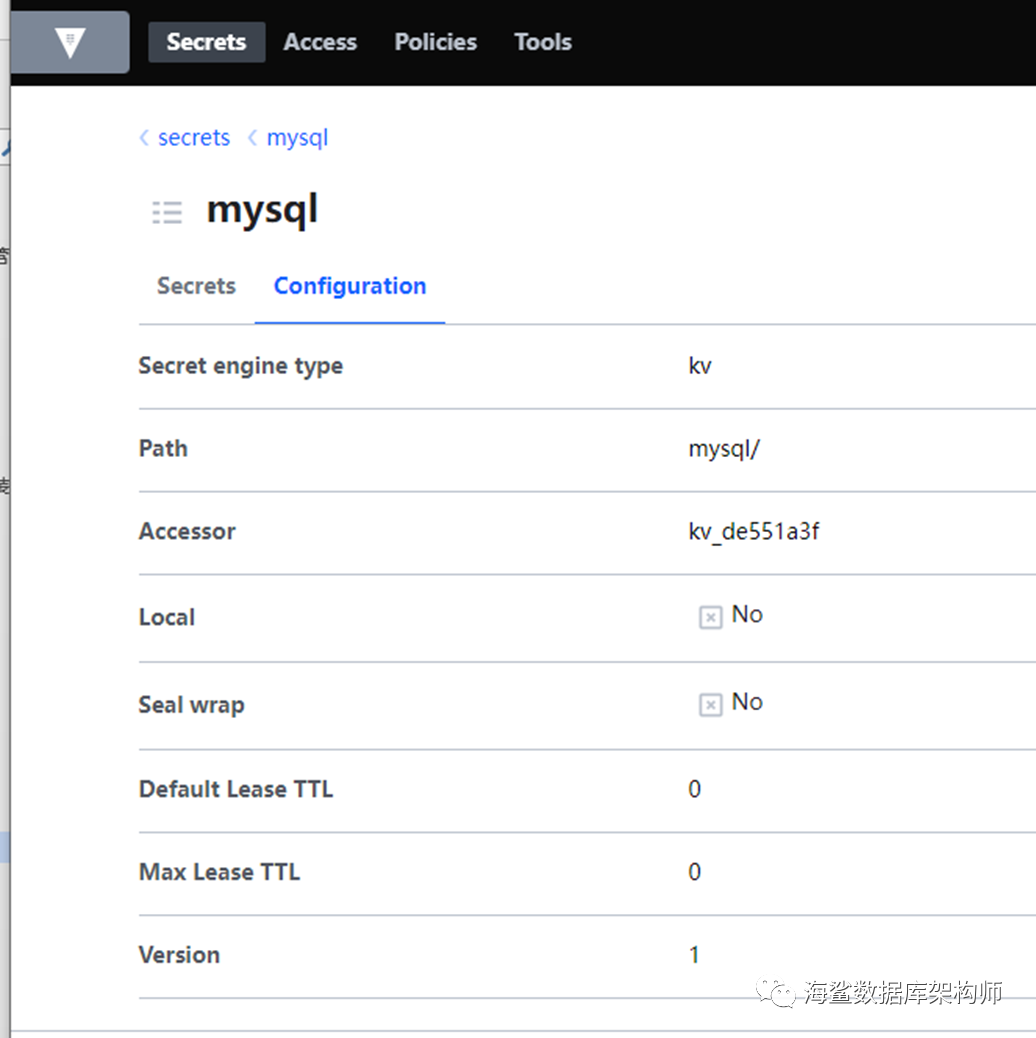Screen dimensions: 1036x1038
Task: Click the 'Secret engine type' label
Action: 241,366
